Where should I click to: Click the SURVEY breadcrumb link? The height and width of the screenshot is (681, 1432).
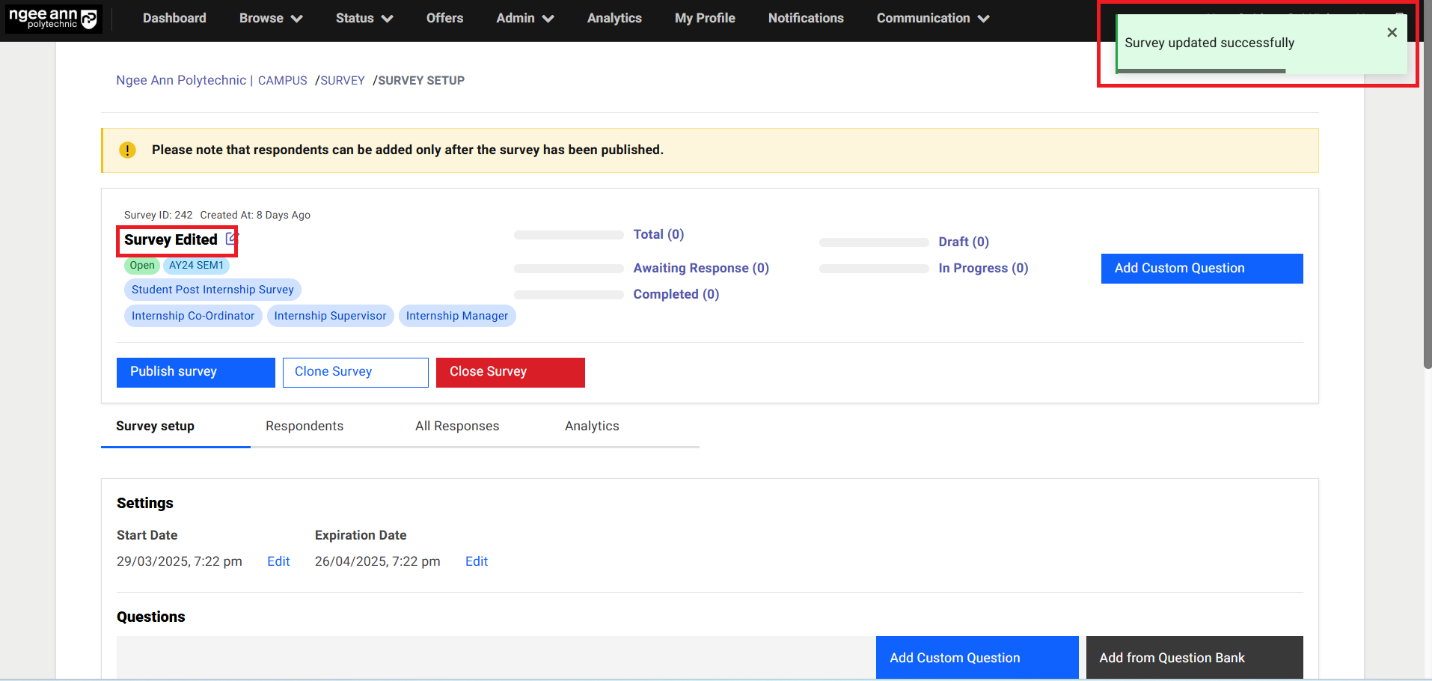point(343,81)
